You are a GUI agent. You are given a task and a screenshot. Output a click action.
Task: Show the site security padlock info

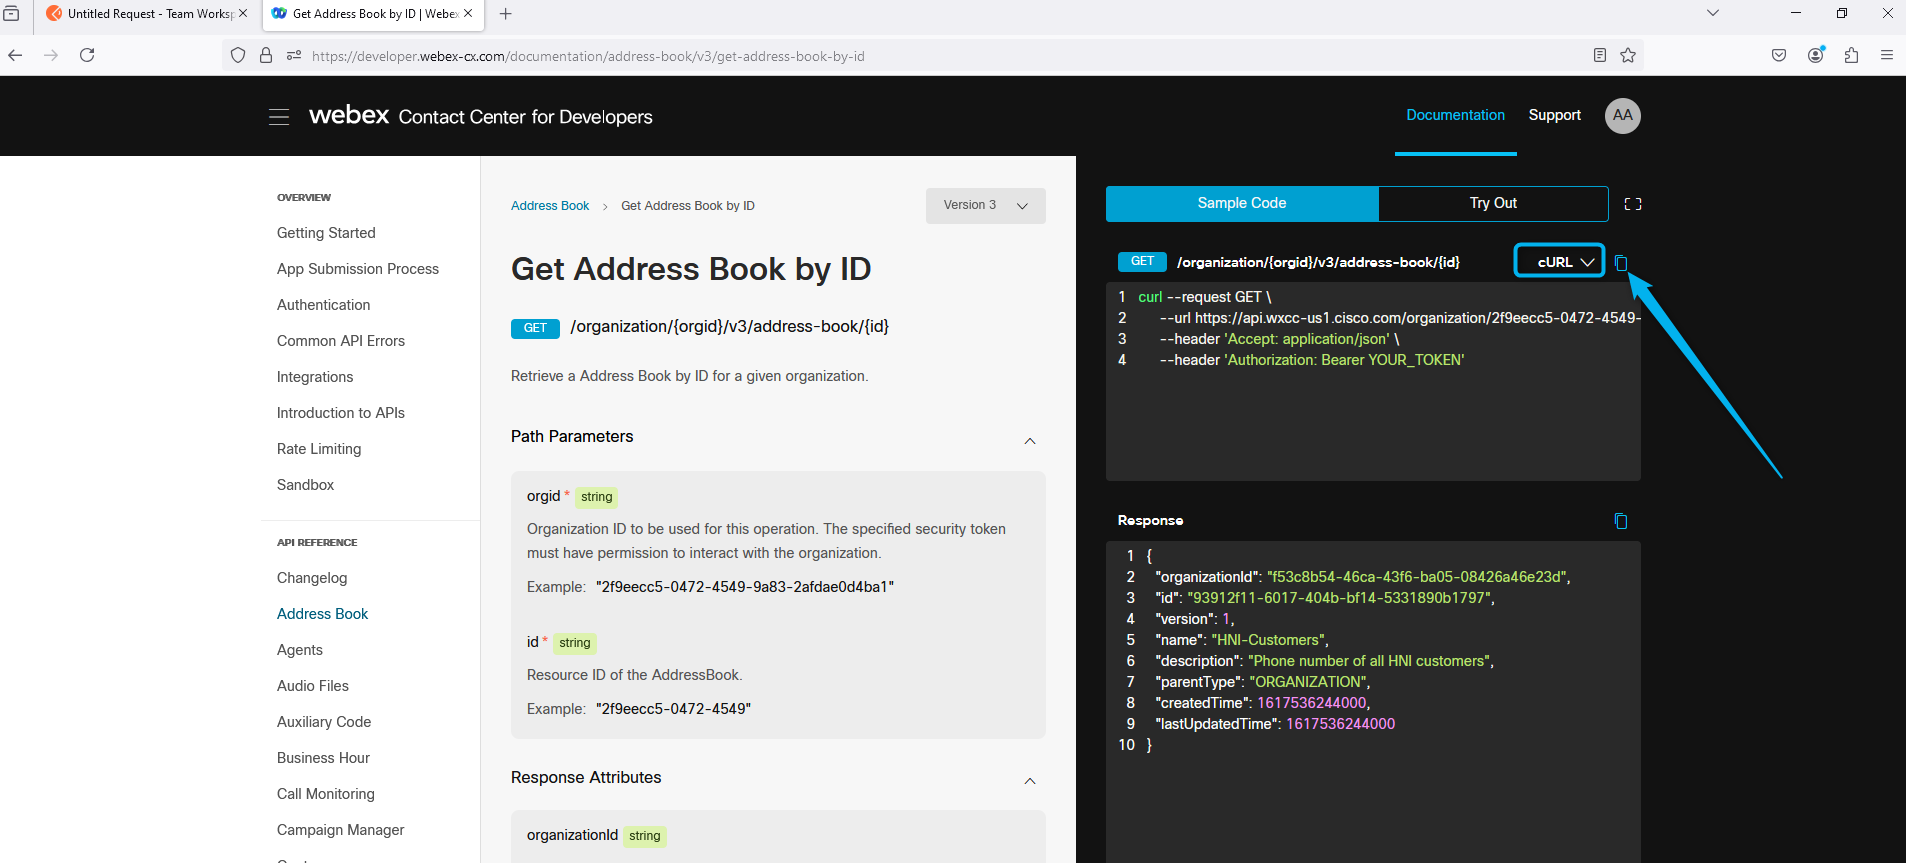266,55
